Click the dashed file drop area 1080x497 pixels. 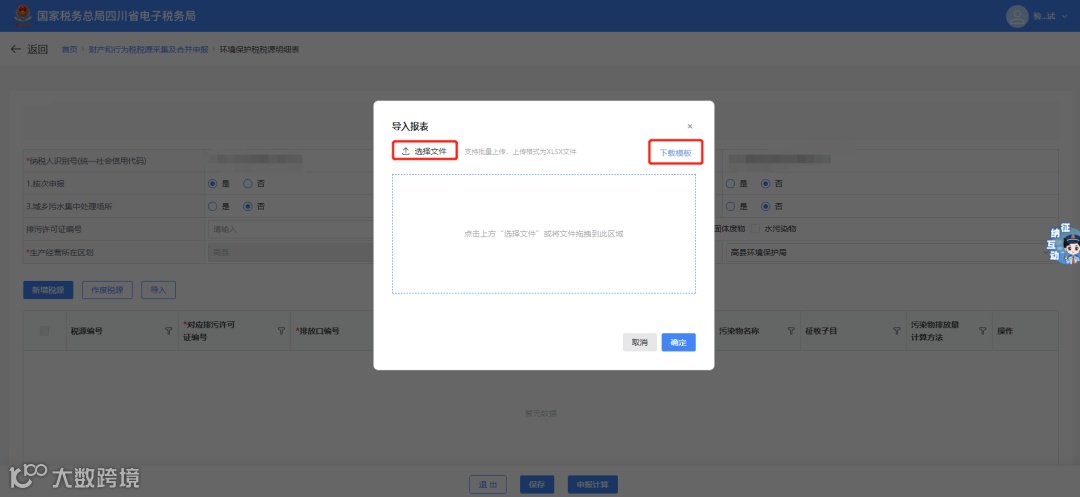[544, 234]
